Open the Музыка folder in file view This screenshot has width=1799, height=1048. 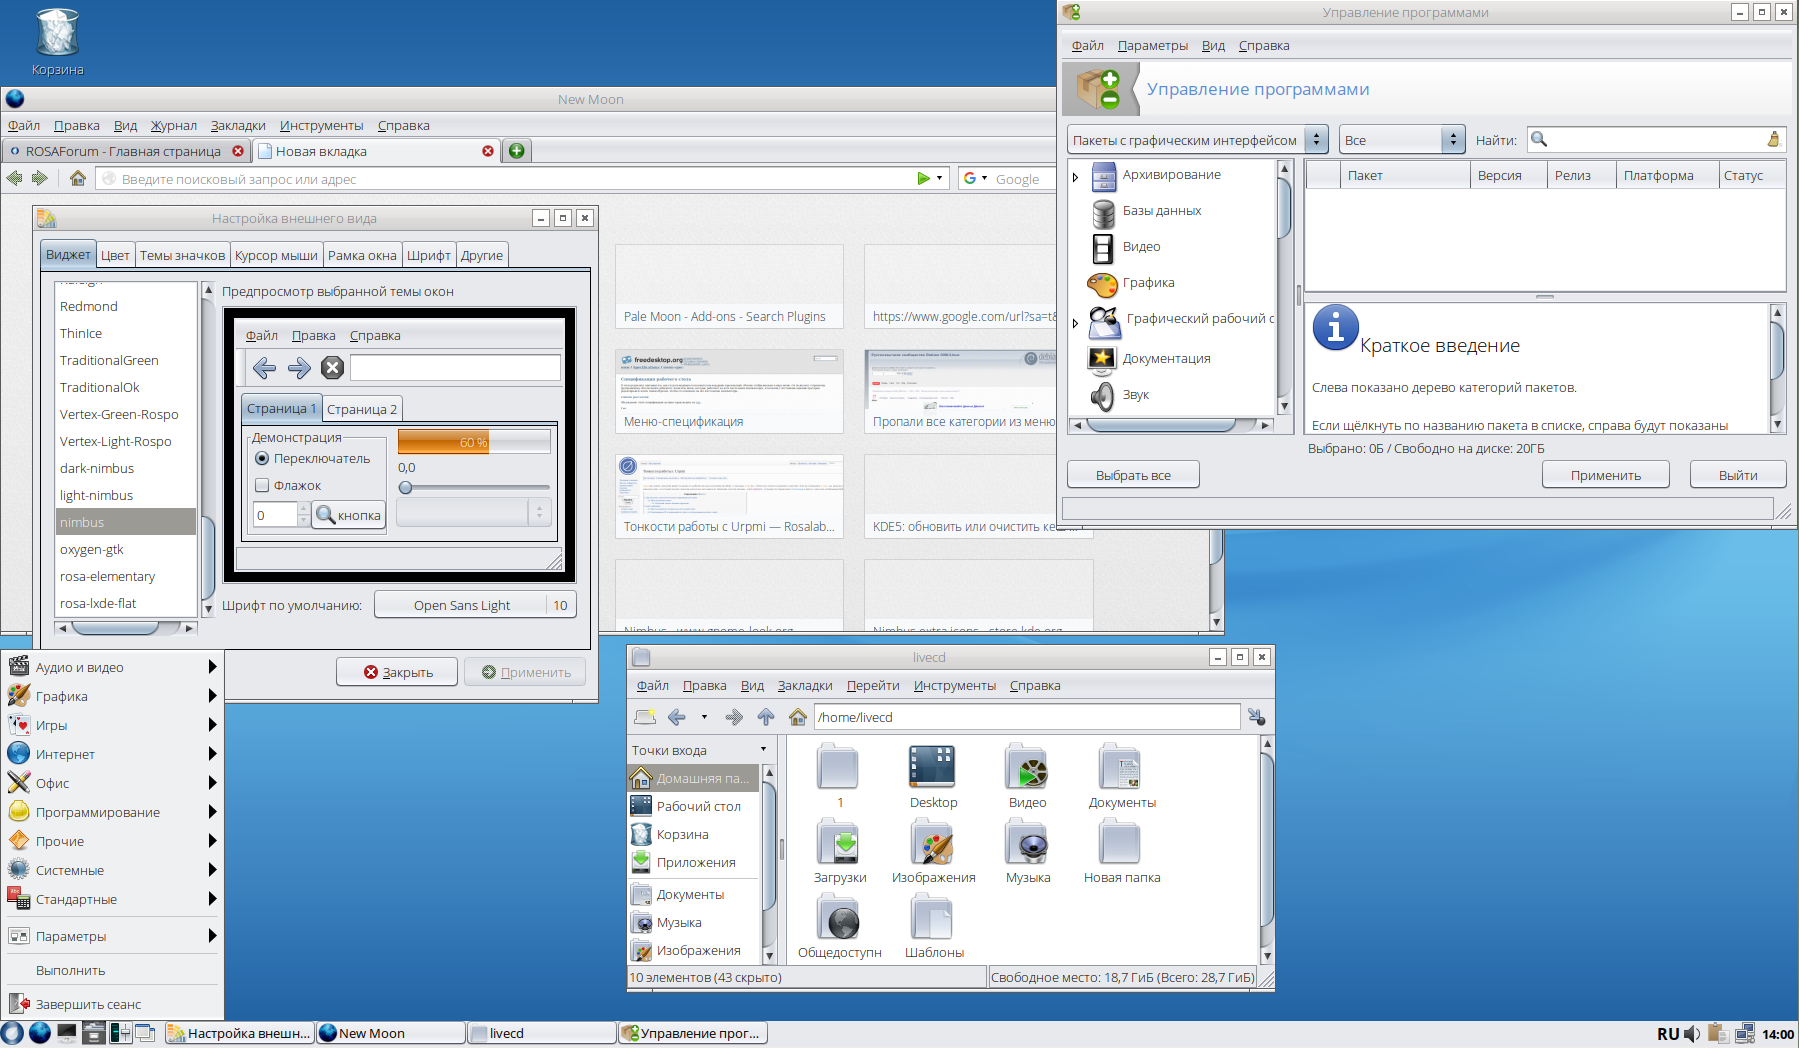click(1027, 844)
